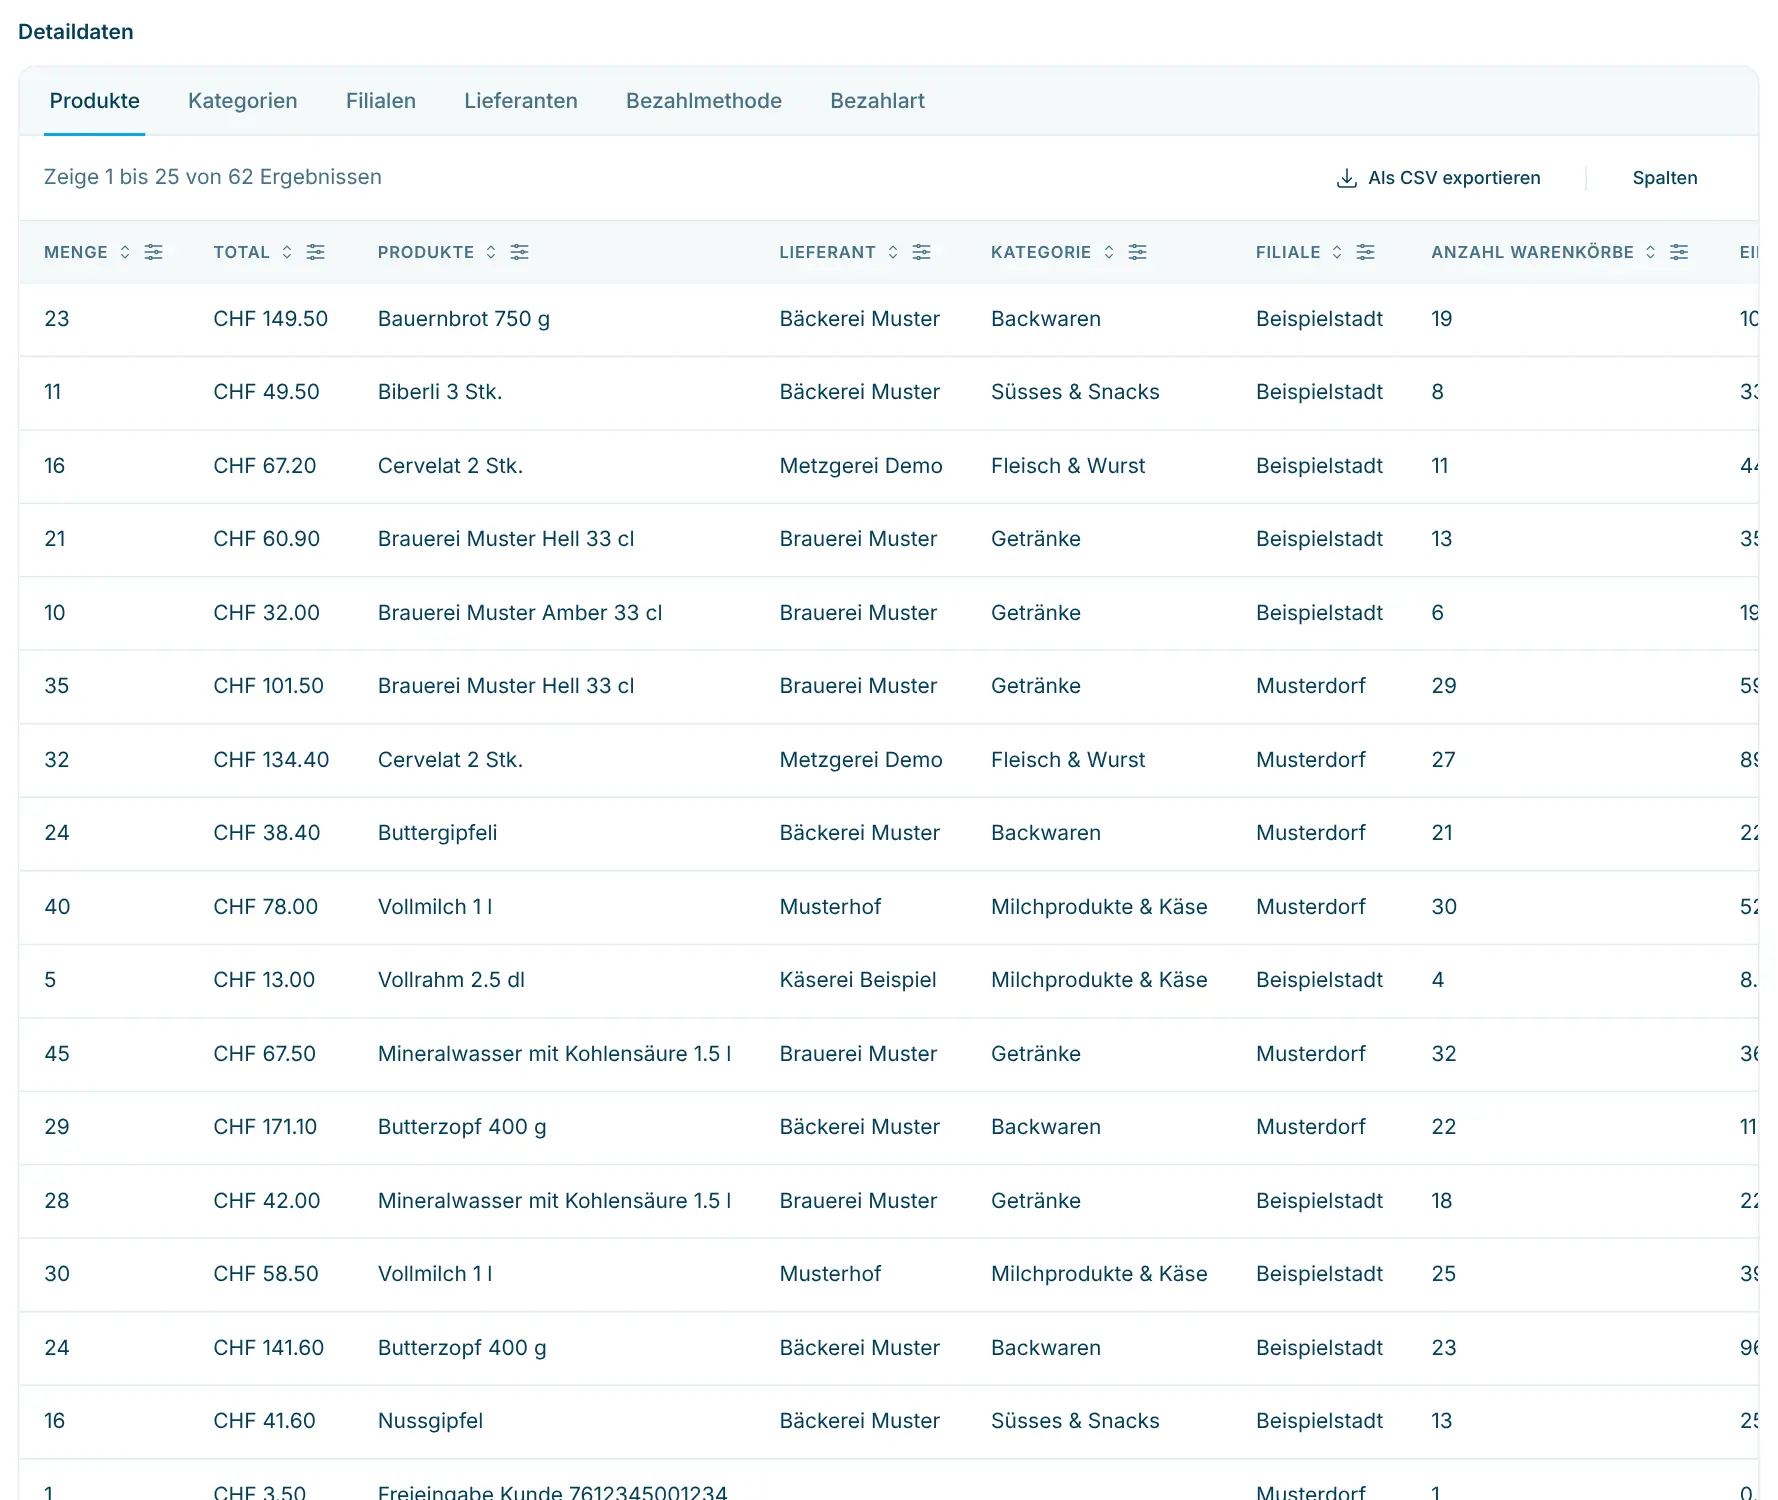Click product cell 'Buttergipfeli'
The image size is (1778, 1500).
(438, 833)
